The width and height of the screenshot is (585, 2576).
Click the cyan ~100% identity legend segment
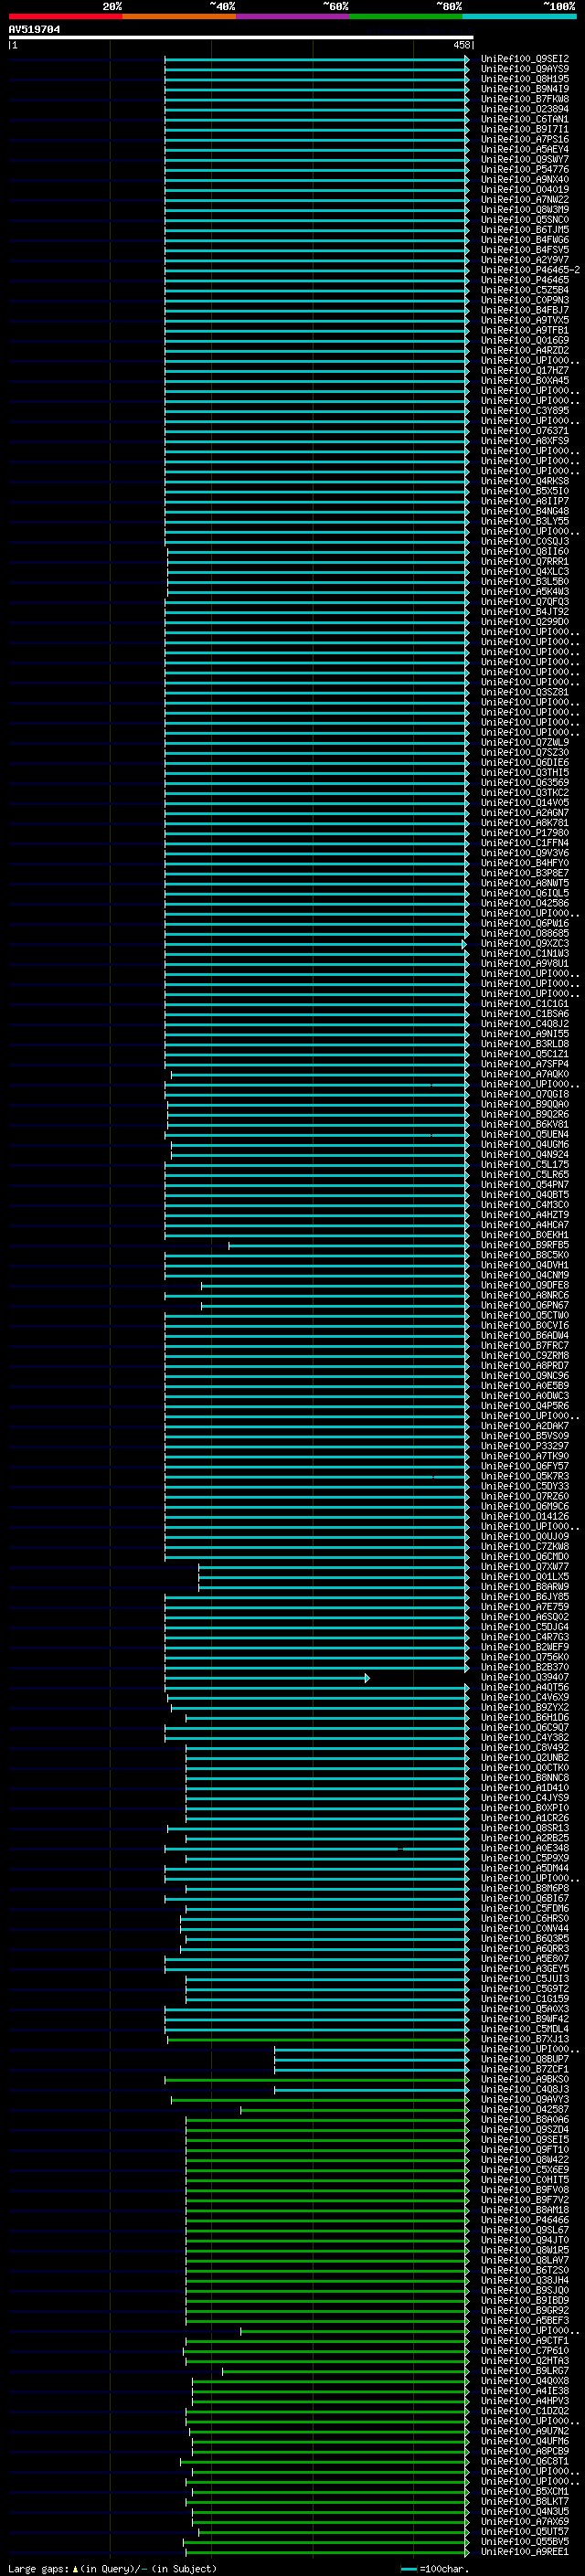[x=519, y=16]
